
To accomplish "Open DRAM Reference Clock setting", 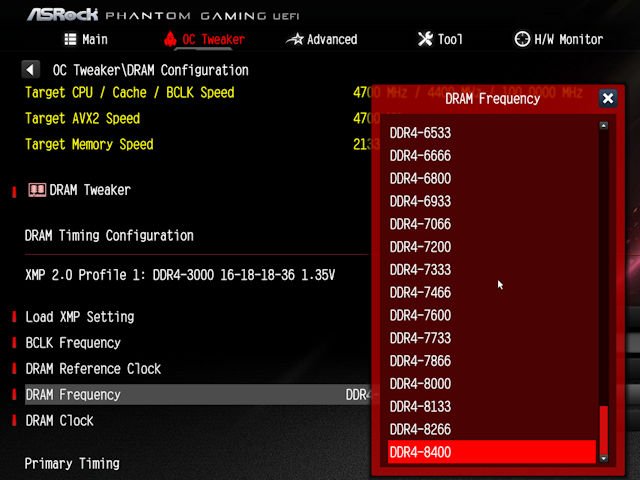I will click(93, 369).
